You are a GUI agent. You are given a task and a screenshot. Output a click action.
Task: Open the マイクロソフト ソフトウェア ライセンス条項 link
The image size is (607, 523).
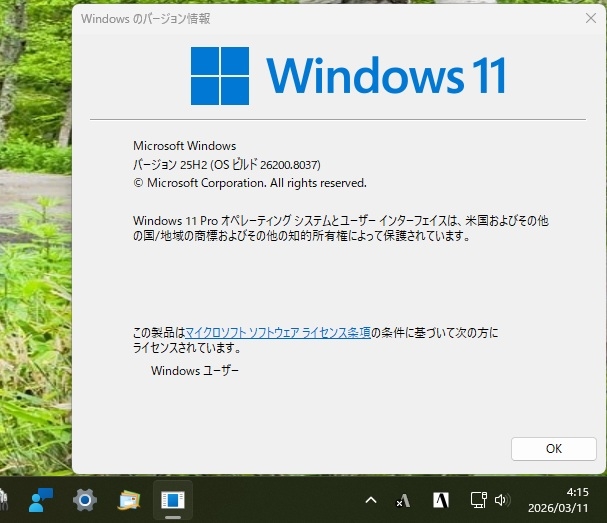pos(278,333)
